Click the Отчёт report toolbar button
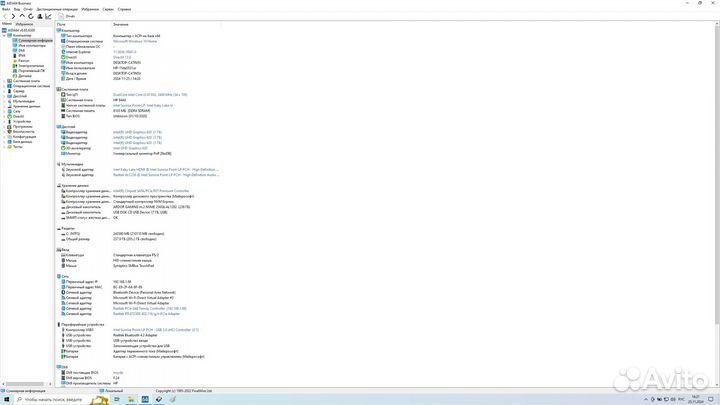 [67, 16]
